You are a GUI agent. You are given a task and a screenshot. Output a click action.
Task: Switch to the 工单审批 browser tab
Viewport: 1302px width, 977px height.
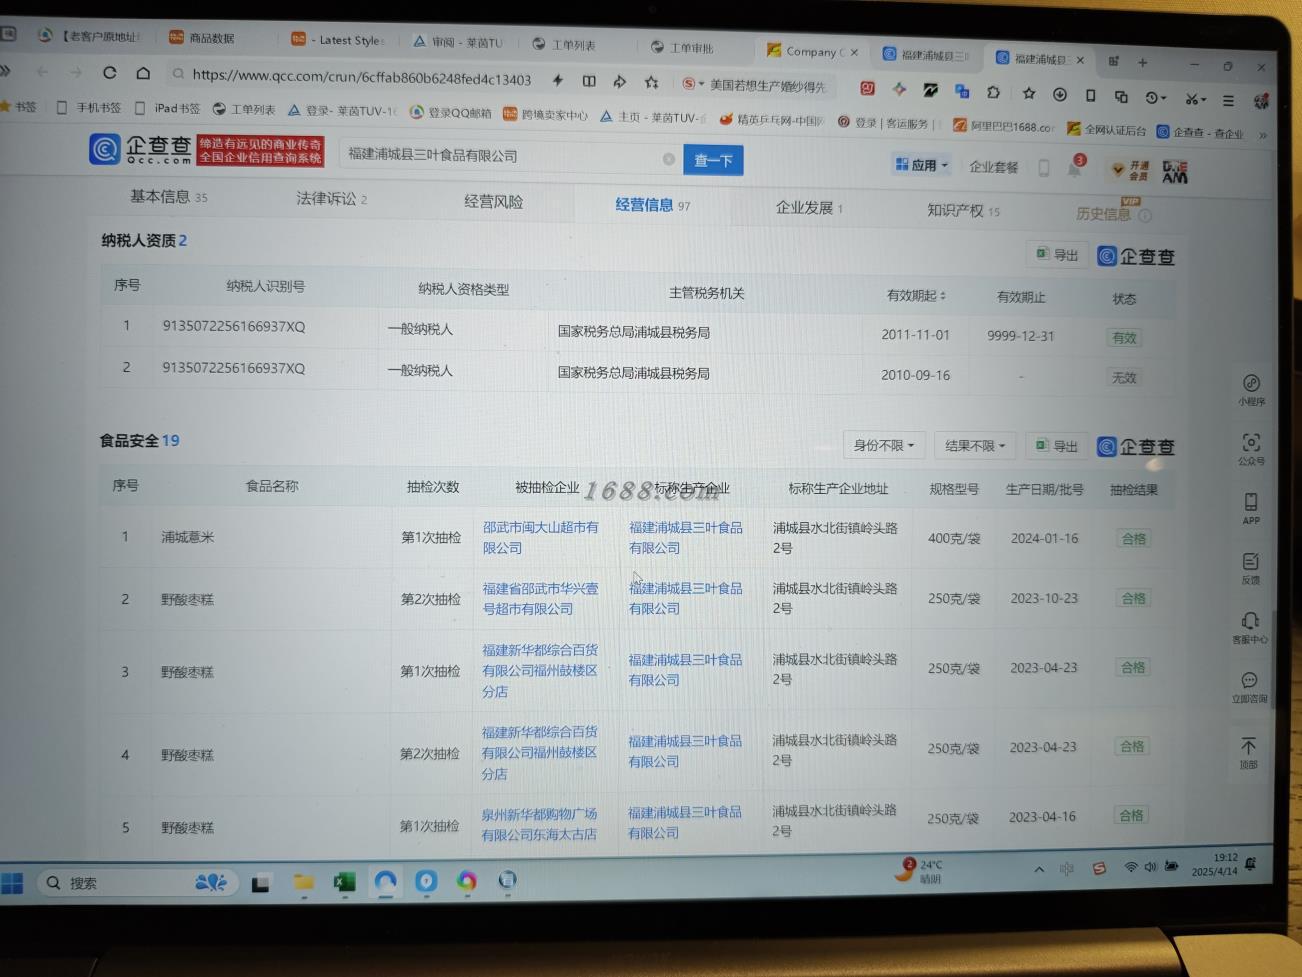click(x=682, y=47)
